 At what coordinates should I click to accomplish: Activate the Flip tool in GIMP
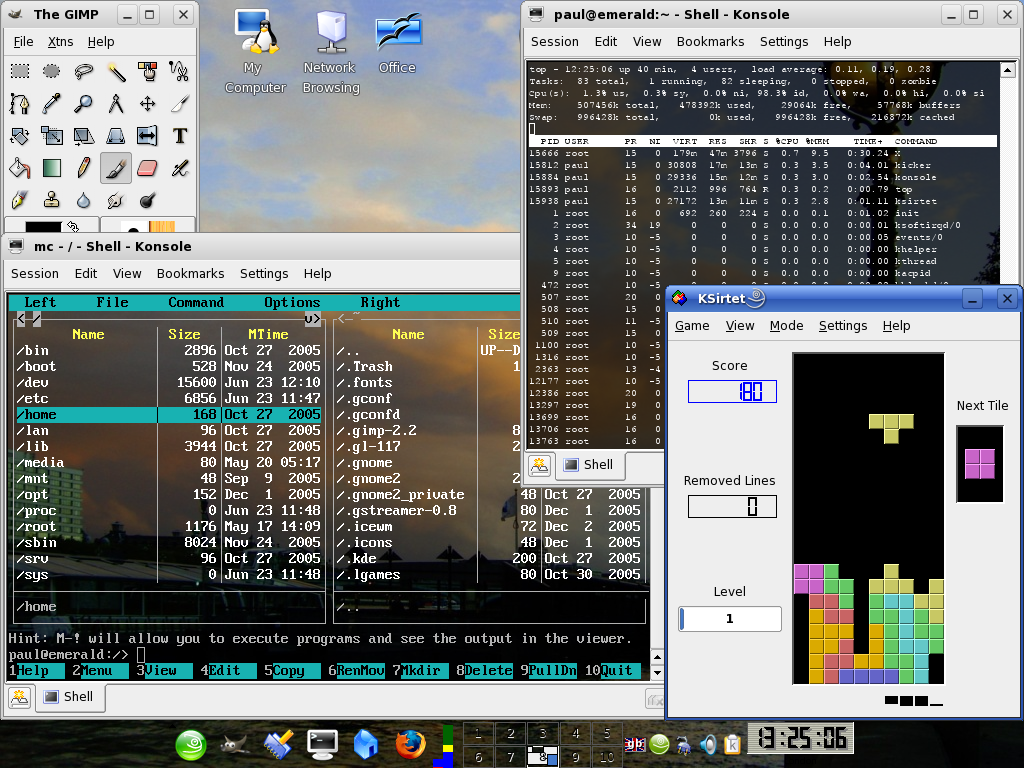click(x=148, y=136)
